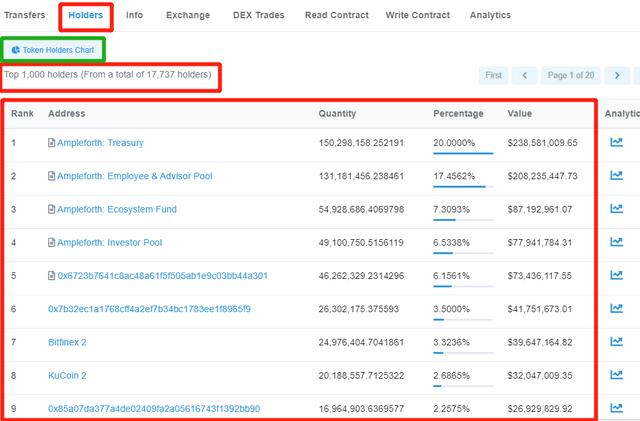Viewport: 640px width, 421px height.
Task: Open analytics chart for Bitfinex 2 row
Action: (x=616, y=341)
